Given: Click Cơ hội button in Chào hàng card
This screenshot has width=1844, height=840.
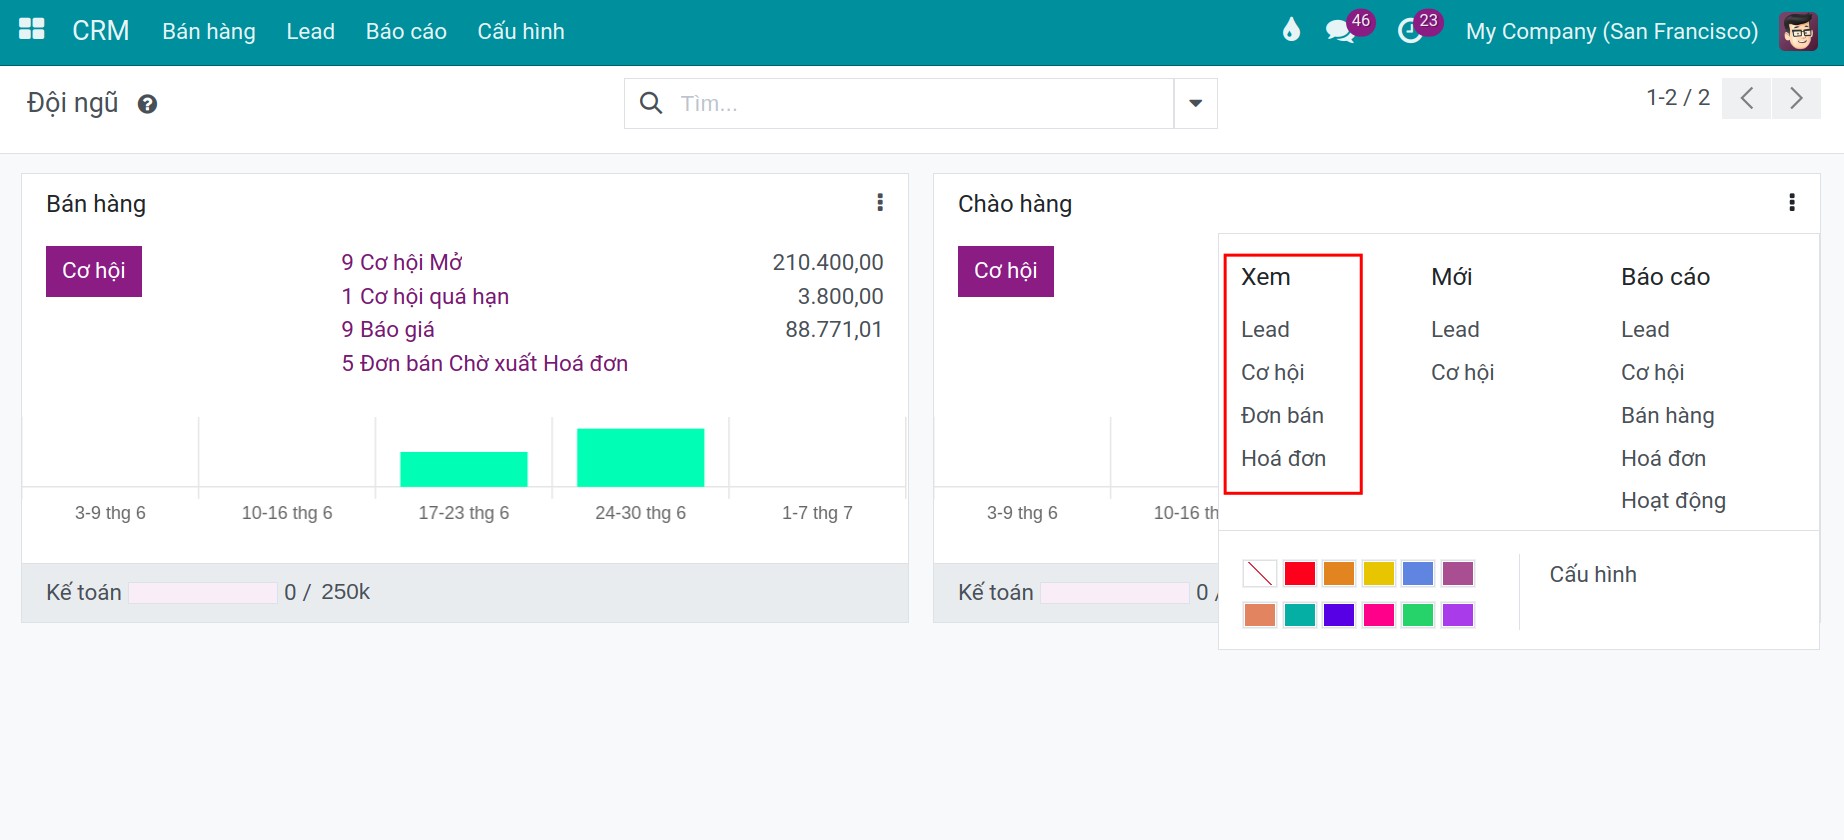Looking at the screenshot, I should point(1006,271).
